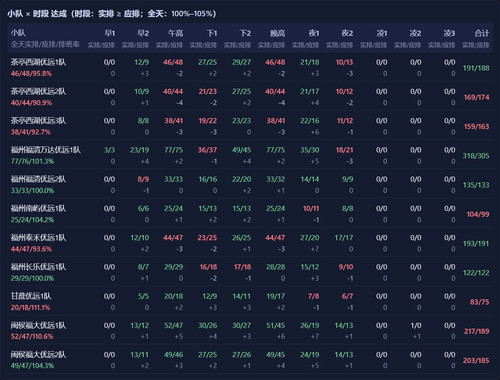Select the 福州泰禾优远1队 team name
The width and height of the screenshot is (500, 380).
tap(38, 238)
